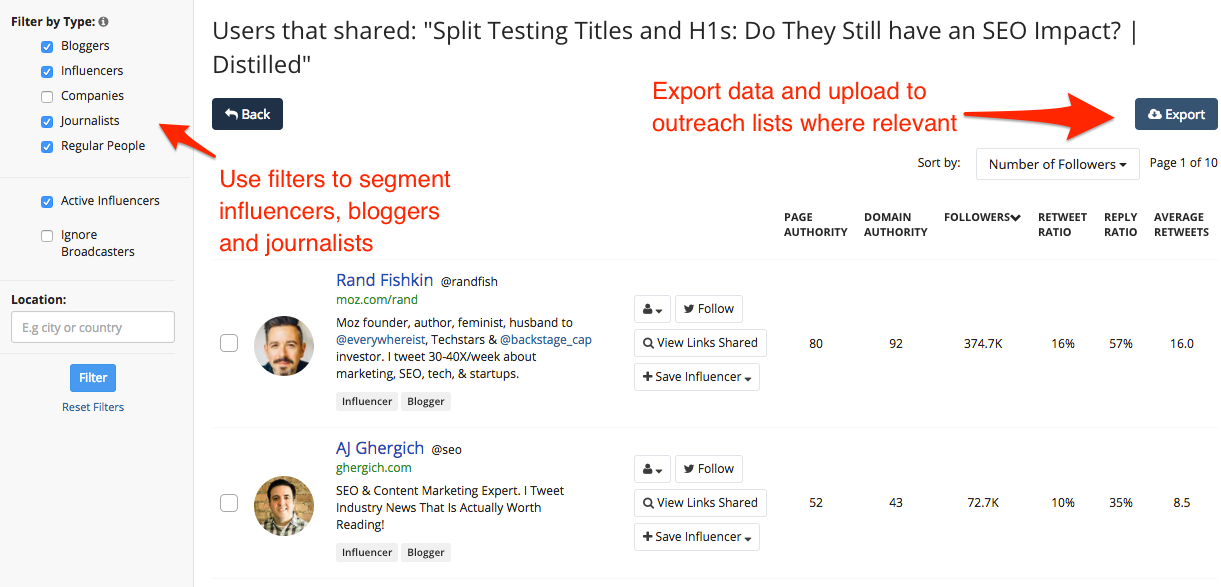
Task: Click Export button with cloud icon
Action: coord(1176,114)
